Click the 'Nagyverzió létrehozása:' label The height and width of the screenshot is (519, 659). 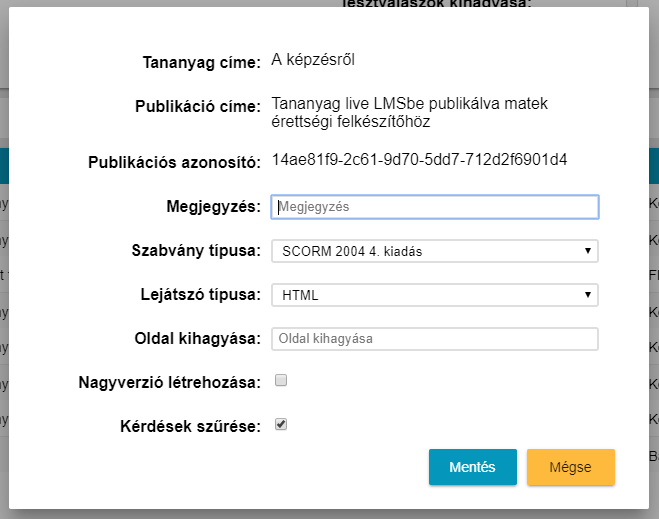coord(169,382)
